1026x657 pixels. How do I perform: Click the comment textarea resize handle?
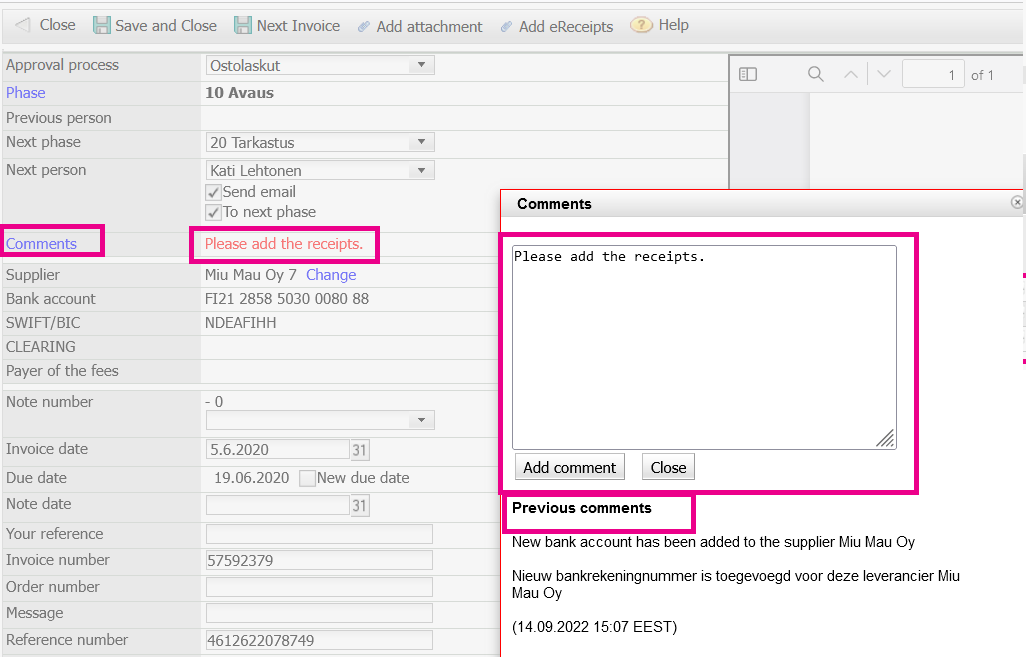coord(885,438)
